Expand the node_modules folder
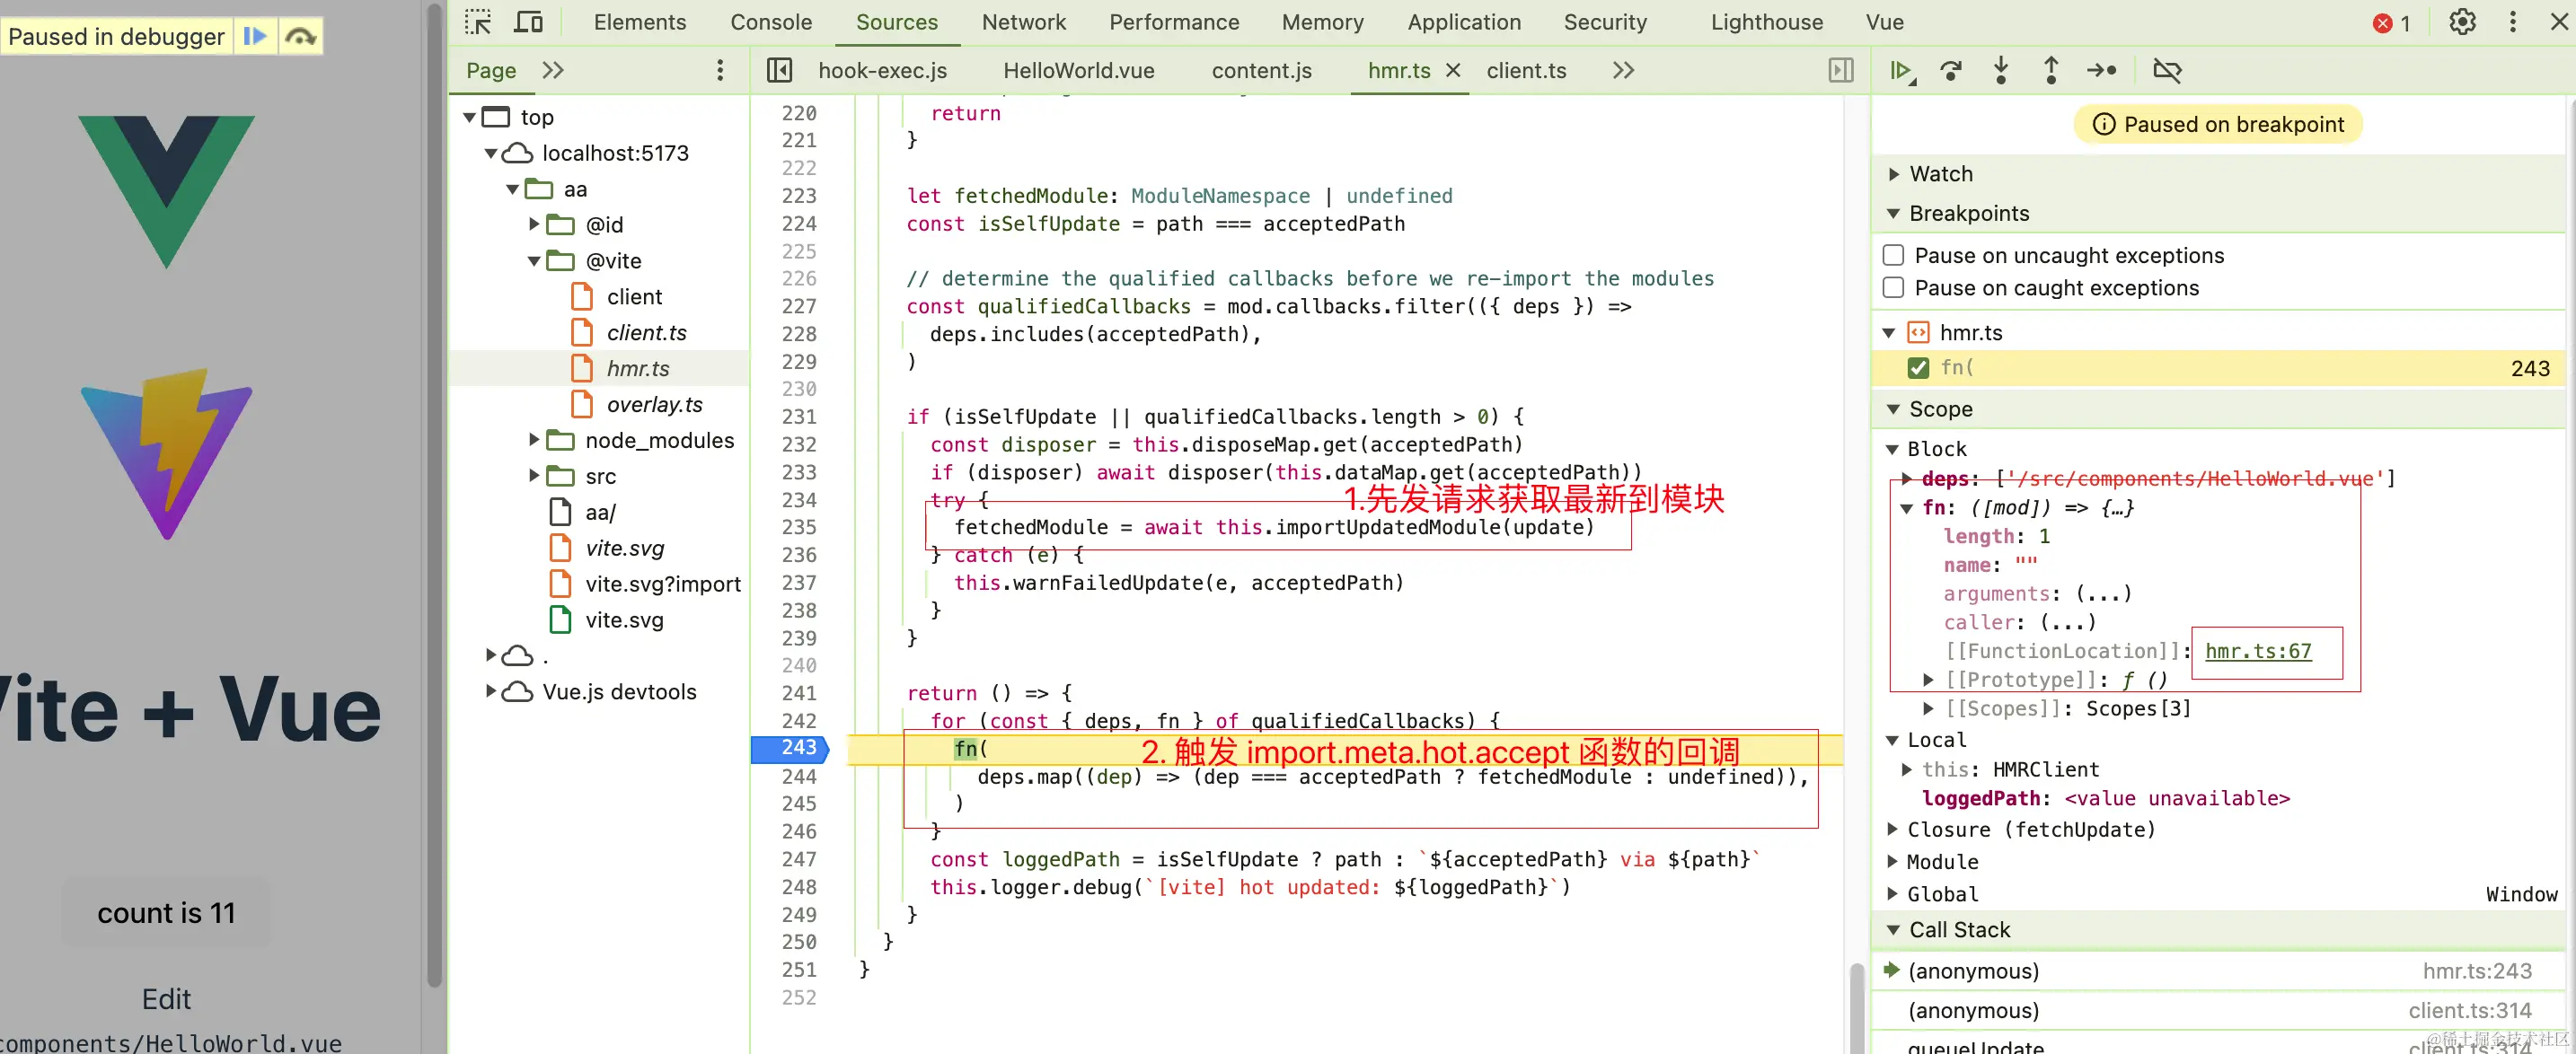Viewport: 2576px width, 1054px height. pos(534,440)
